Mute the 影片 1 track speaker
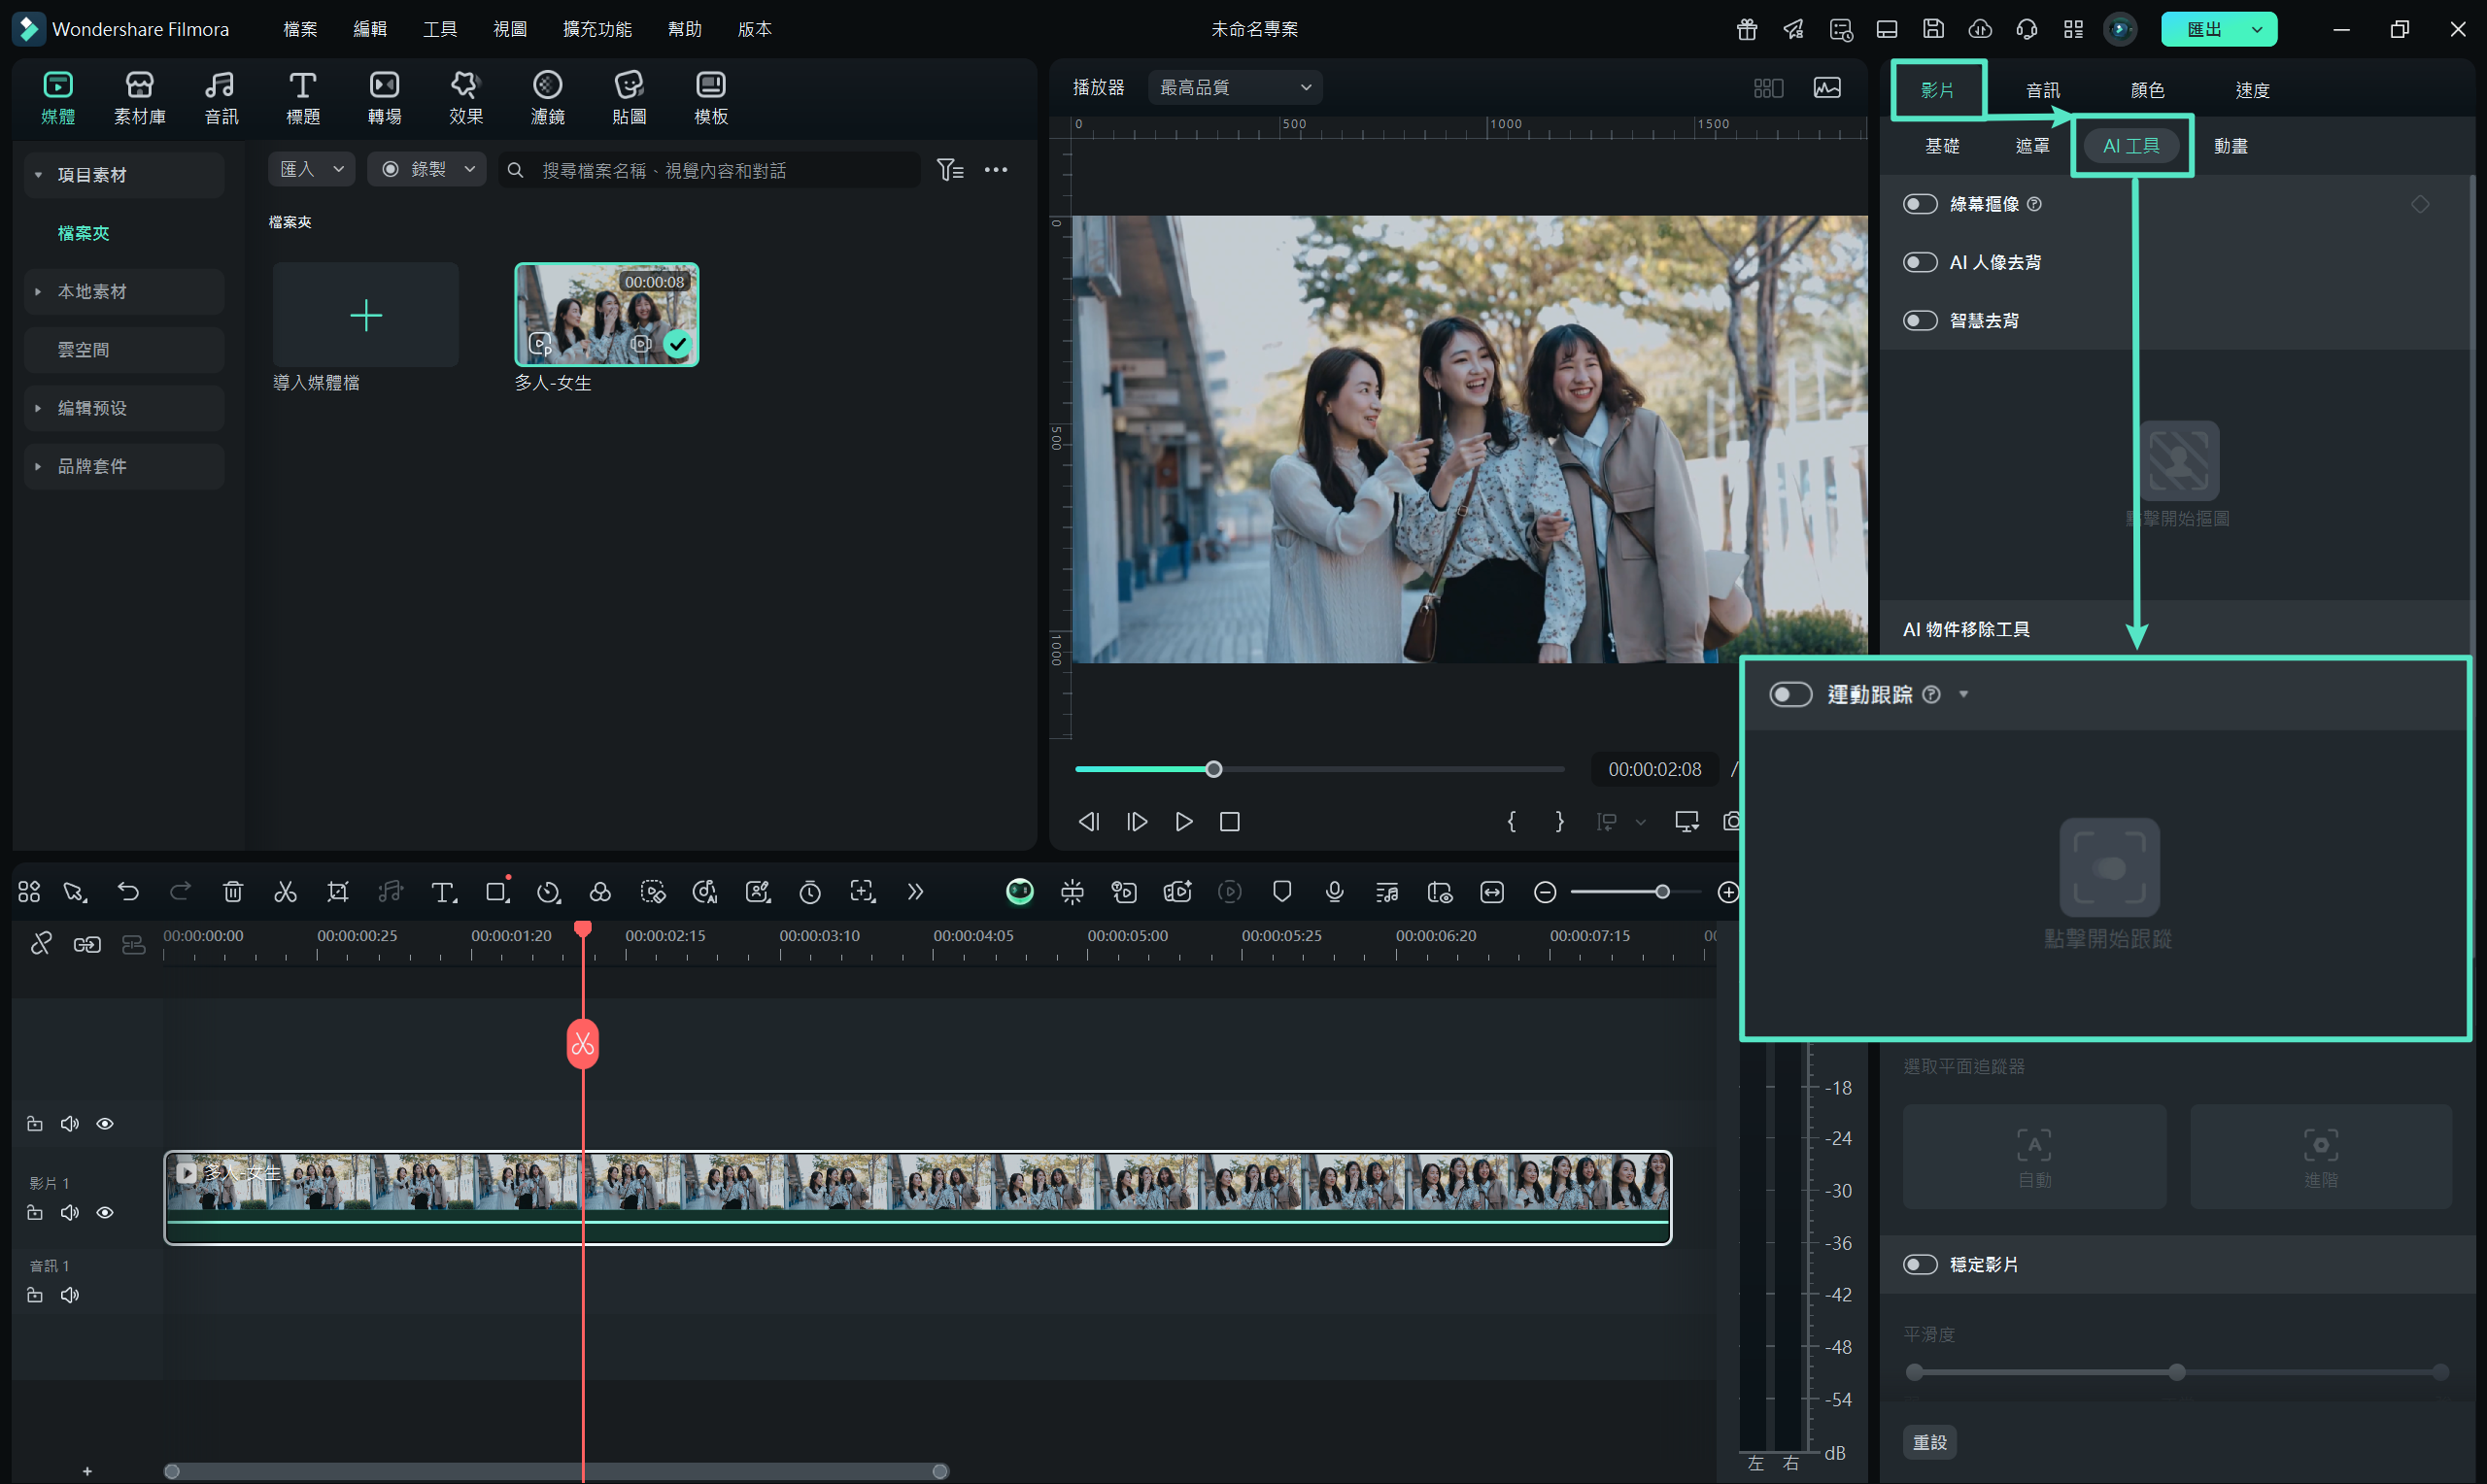This screenshot has height=1484, width=2487. tap(70, 1212)
